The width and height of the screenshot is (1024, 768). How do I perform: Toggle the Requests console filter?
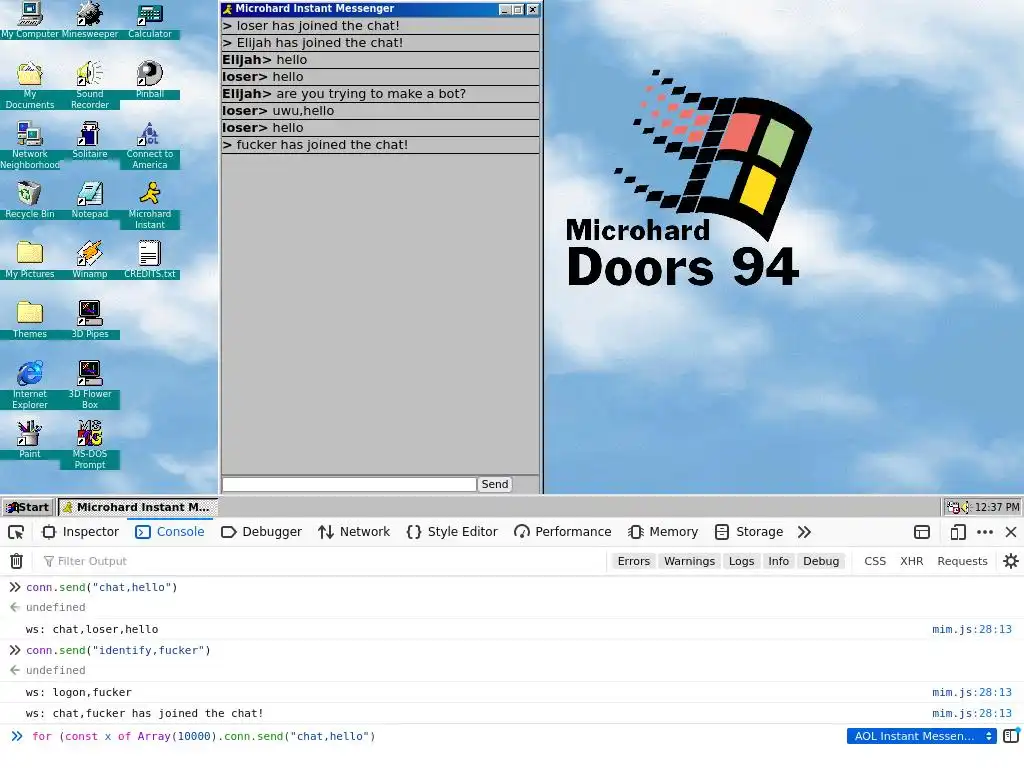pyautogui.click(x=962, y=561)
